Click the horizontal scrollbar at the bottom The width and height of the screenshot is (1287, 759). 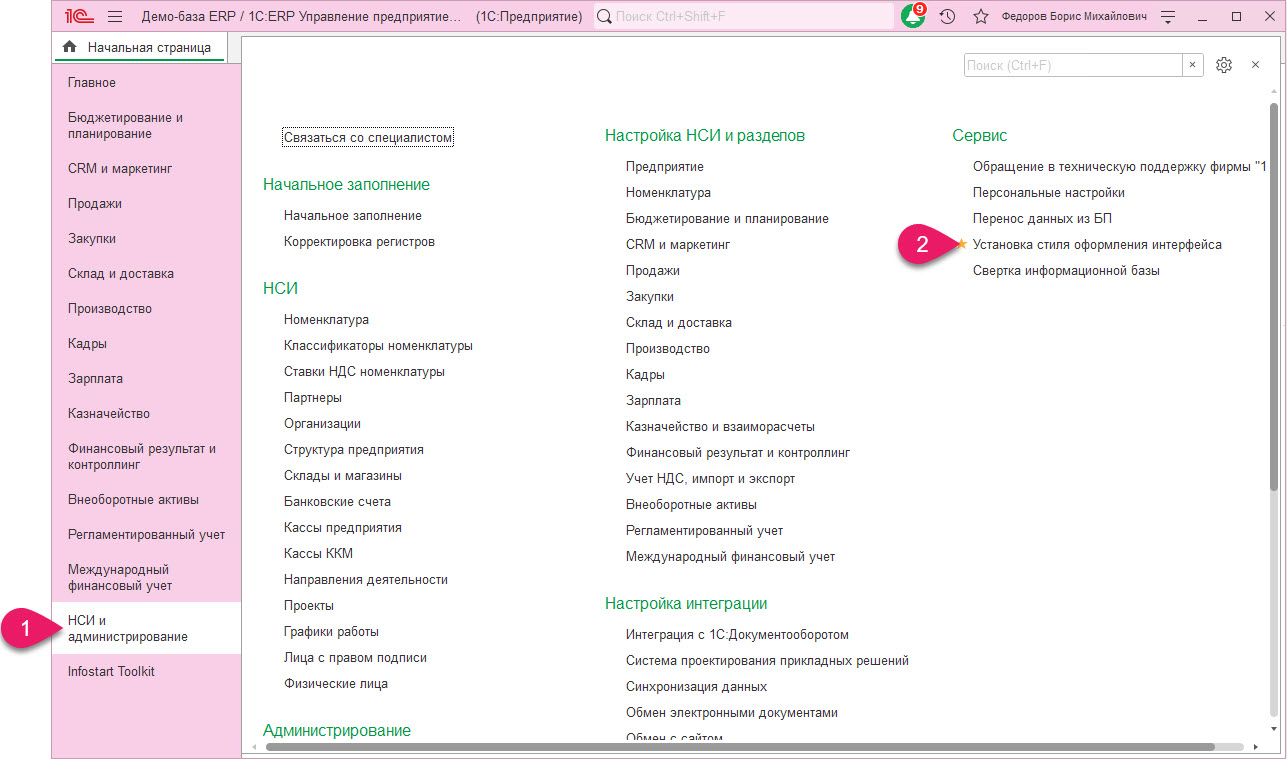741,746
